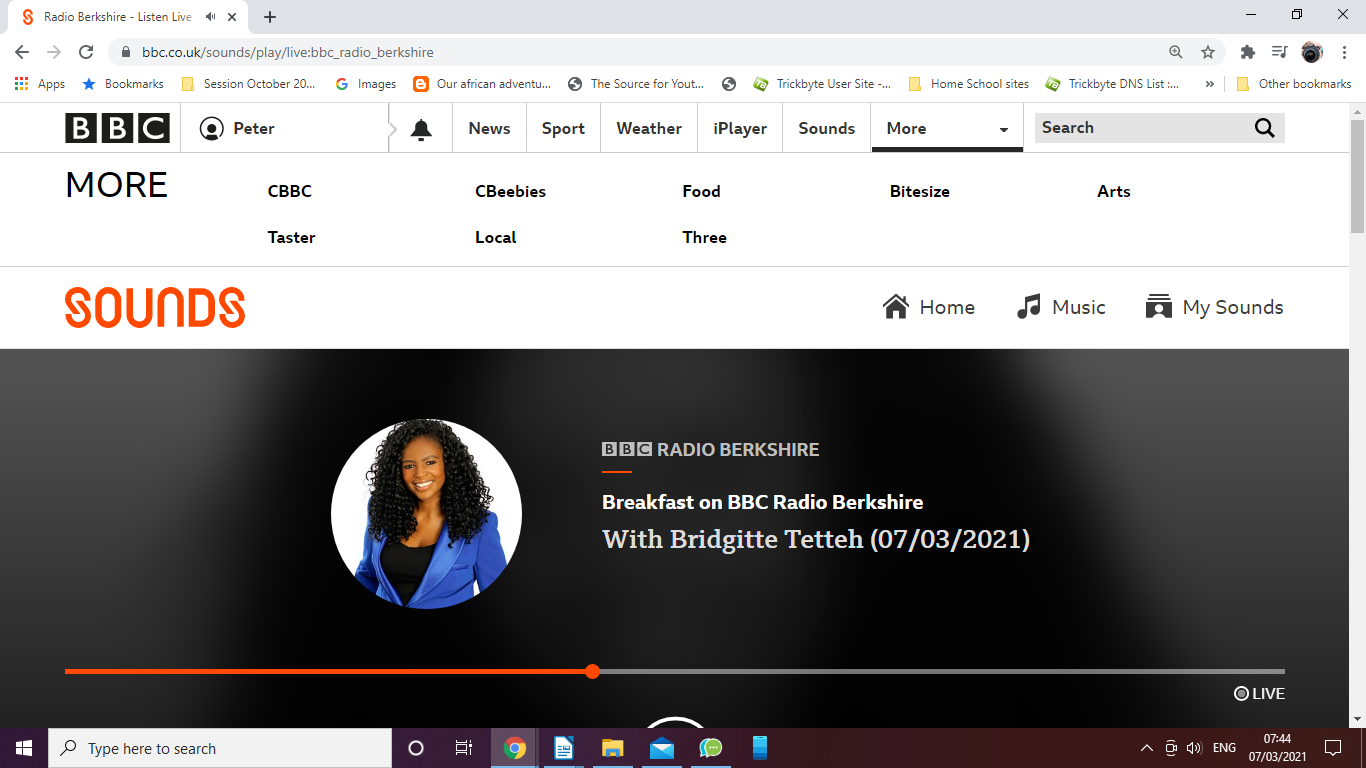Open Other bookmarks folder
The height and width of the screenshot is (768, 1366).
(x=1294, y=84)
